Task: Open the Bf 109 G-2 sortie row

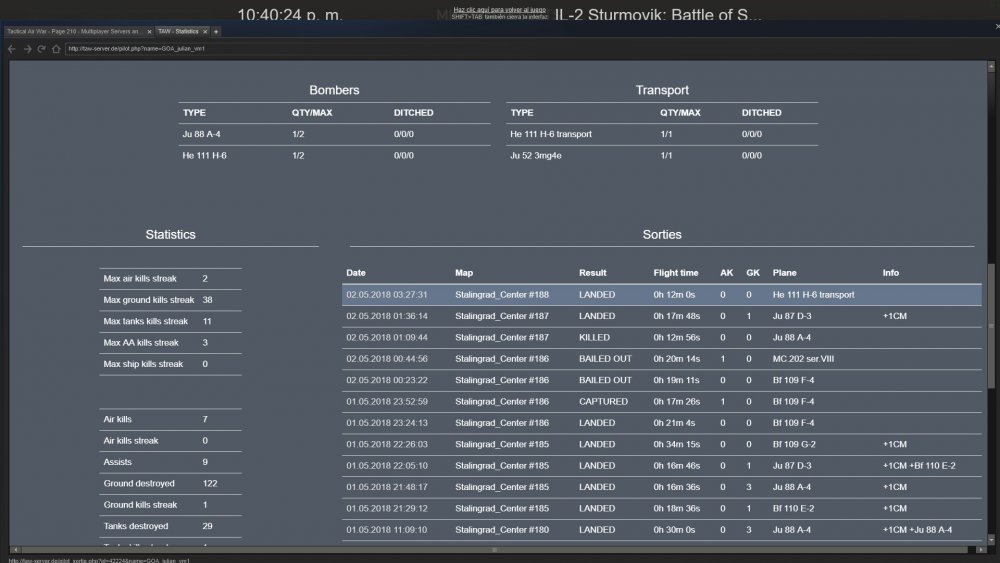Action: click(x=660, y=444)
